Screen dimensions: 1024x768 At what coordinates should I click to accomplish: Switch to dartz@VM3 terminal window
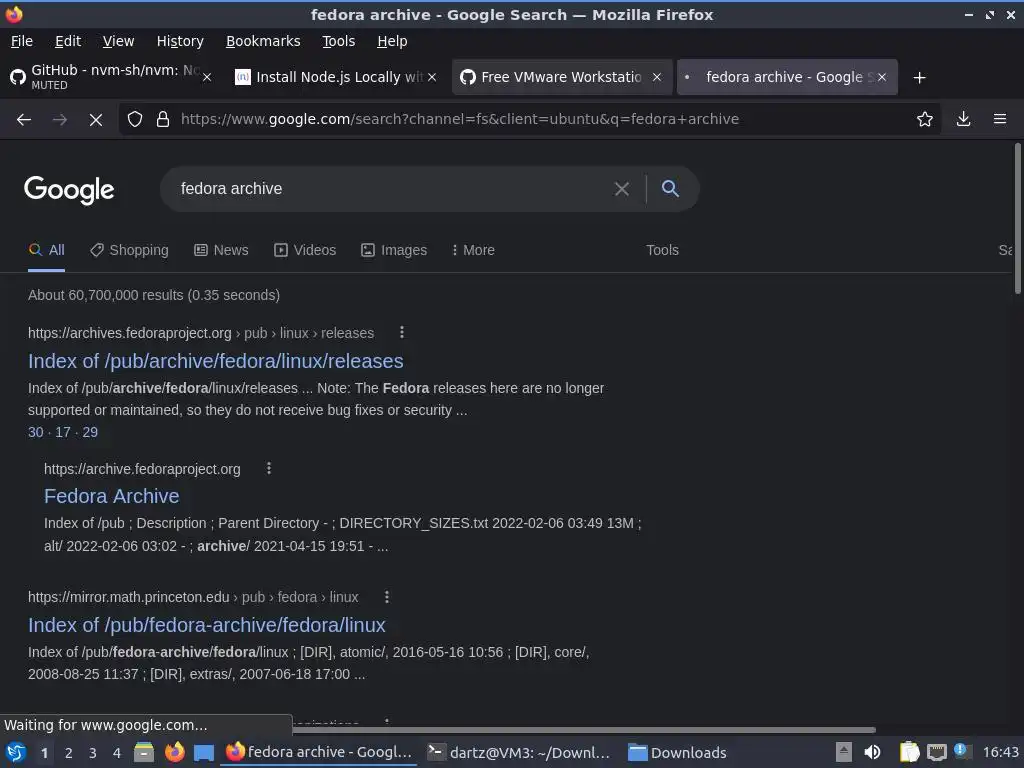(519, 752)
